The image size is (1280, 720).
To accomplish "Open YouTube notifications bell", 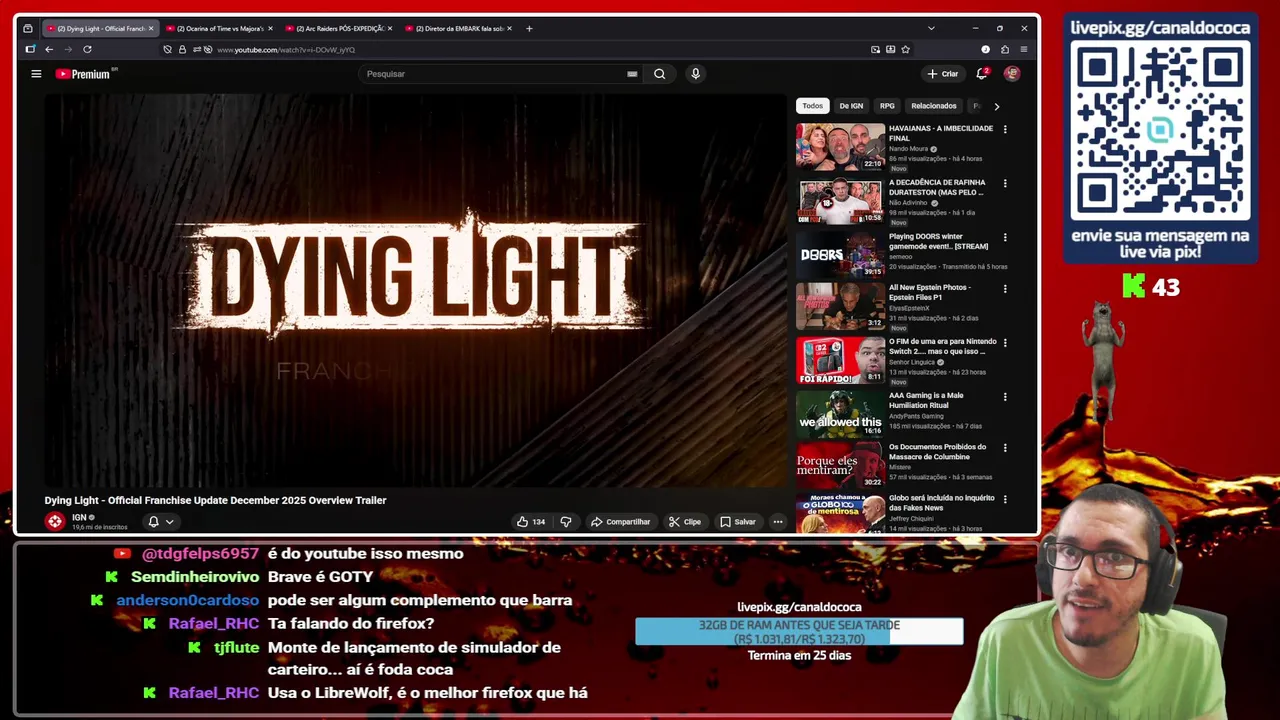I will point(982,73).
